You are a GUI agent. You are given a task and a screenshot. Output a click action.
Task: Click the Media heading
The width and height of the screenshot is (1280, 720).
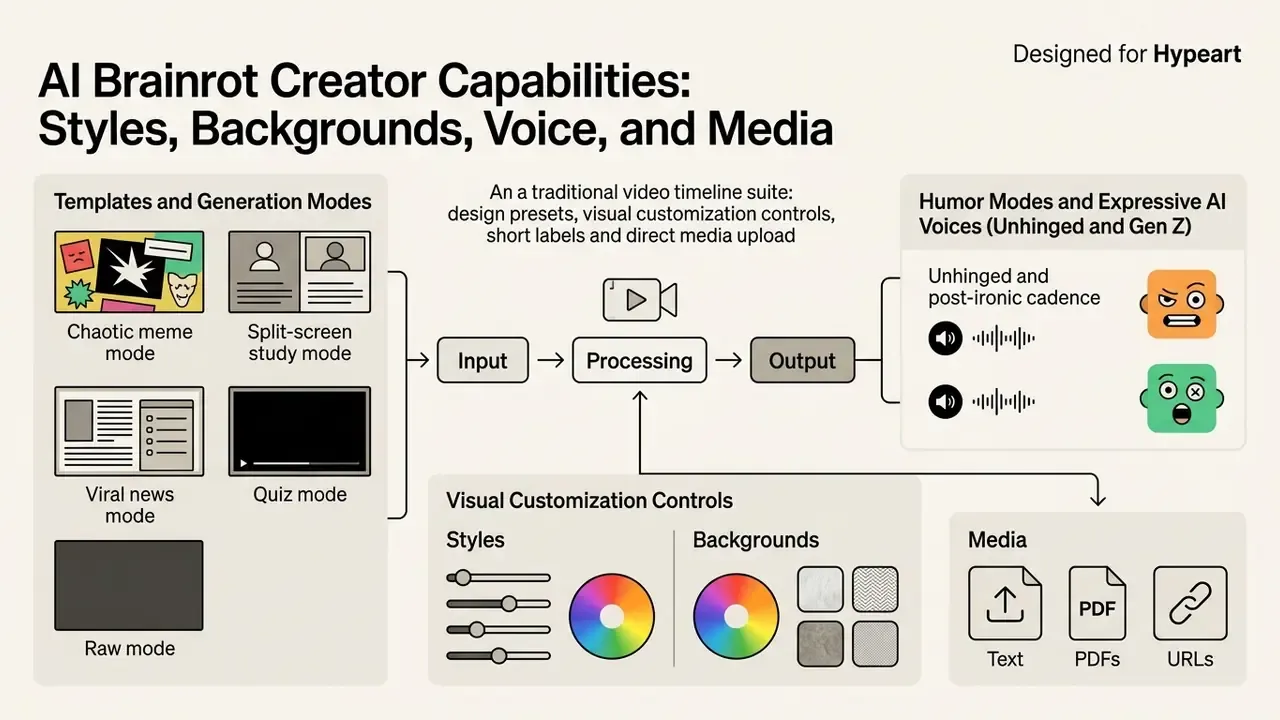click(997, 540)
